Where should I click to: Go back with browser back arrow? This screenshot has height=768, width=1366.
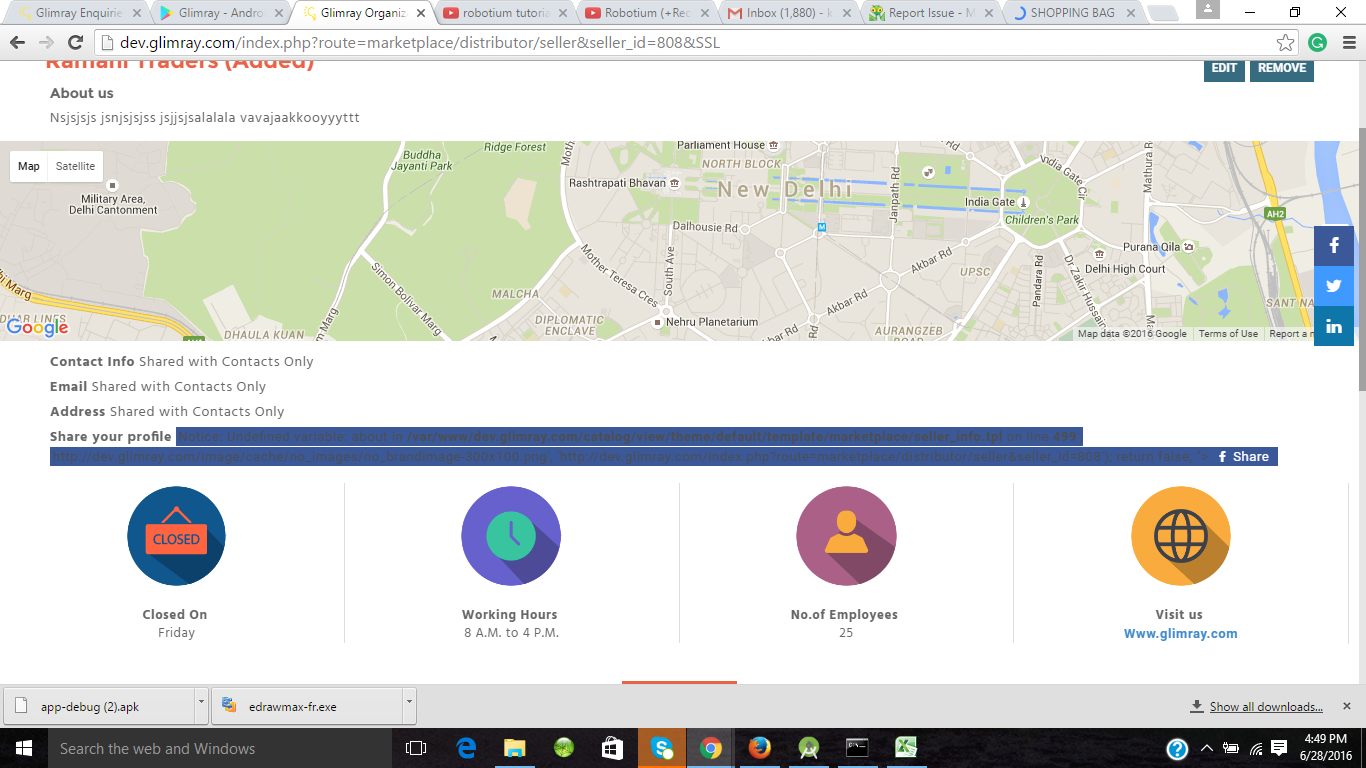pos(18,42)
